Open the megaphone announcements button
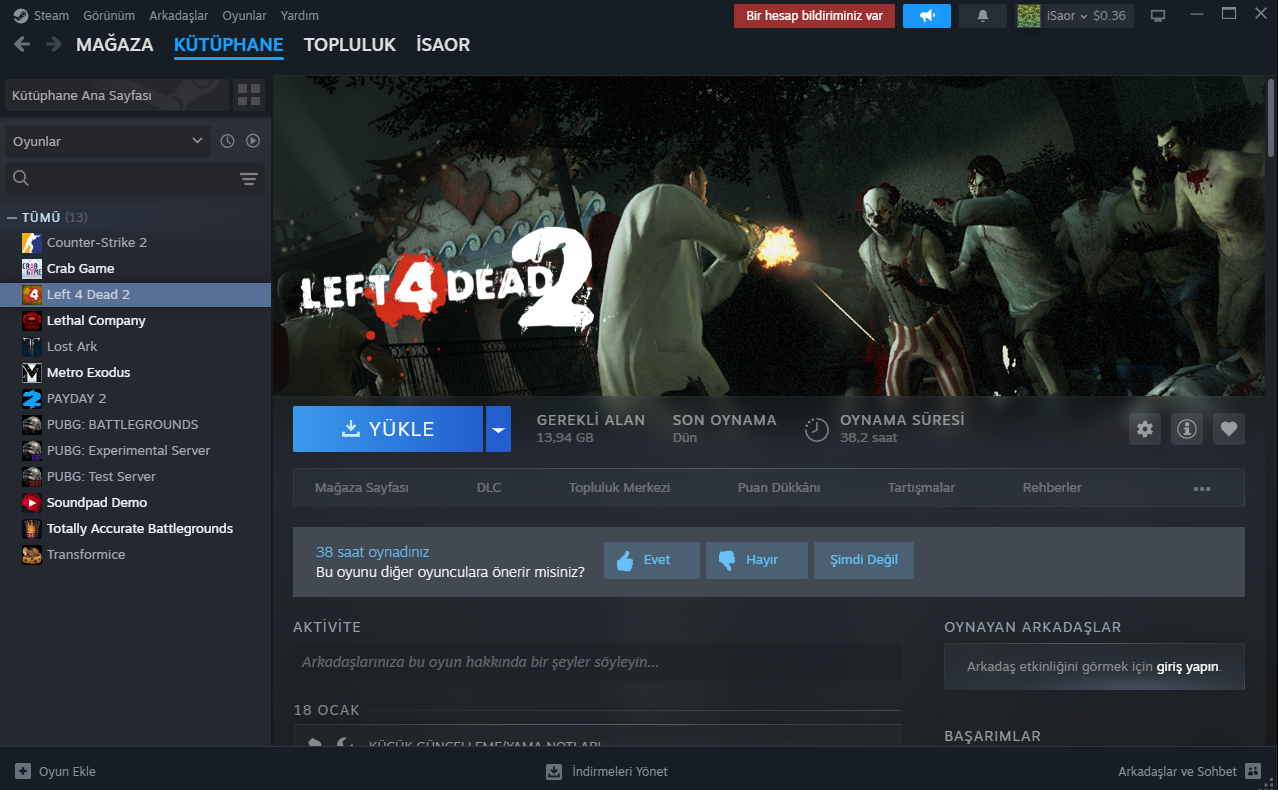 (927, 16)
